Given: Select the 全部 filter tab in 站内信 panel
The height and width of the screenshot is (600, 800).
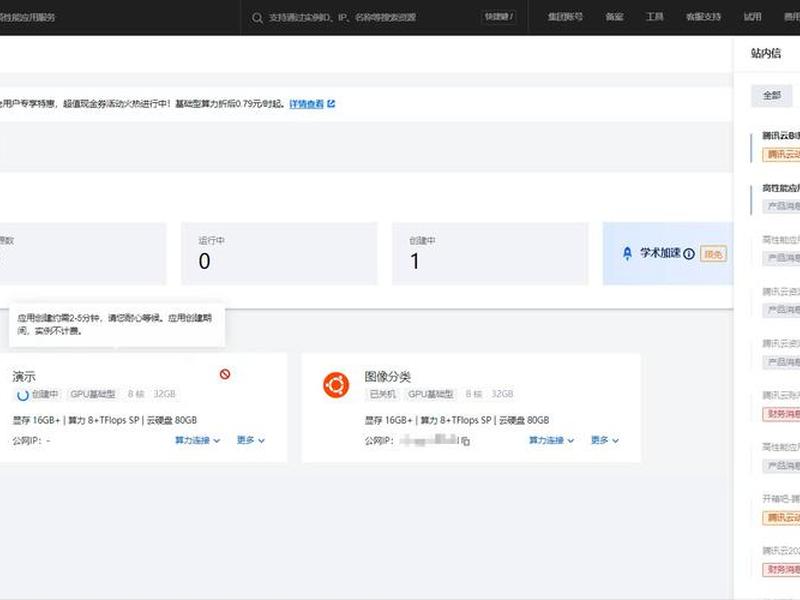Looking at the screenshot, I should (771, 95).
